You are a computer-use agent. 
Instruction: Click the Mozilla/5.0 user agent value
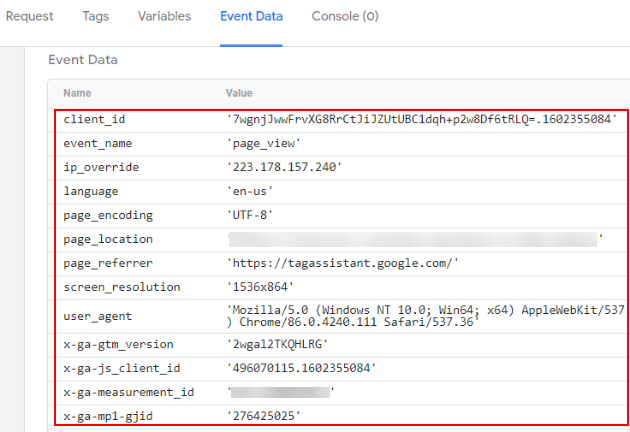click(x=426, y=316)
